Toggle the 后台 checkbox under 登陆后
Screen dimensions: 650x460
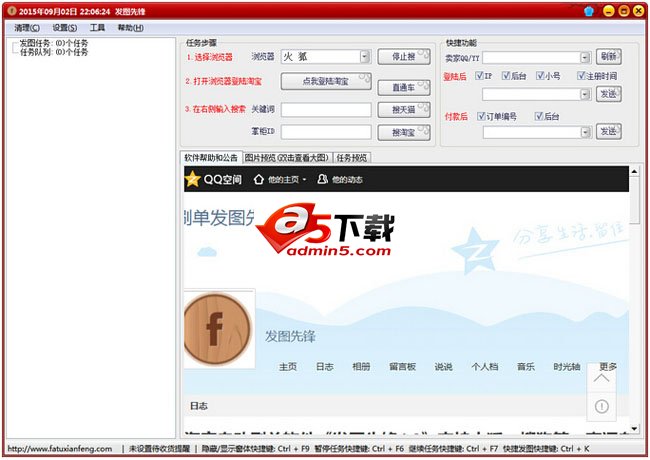click(x=506, y=75)
